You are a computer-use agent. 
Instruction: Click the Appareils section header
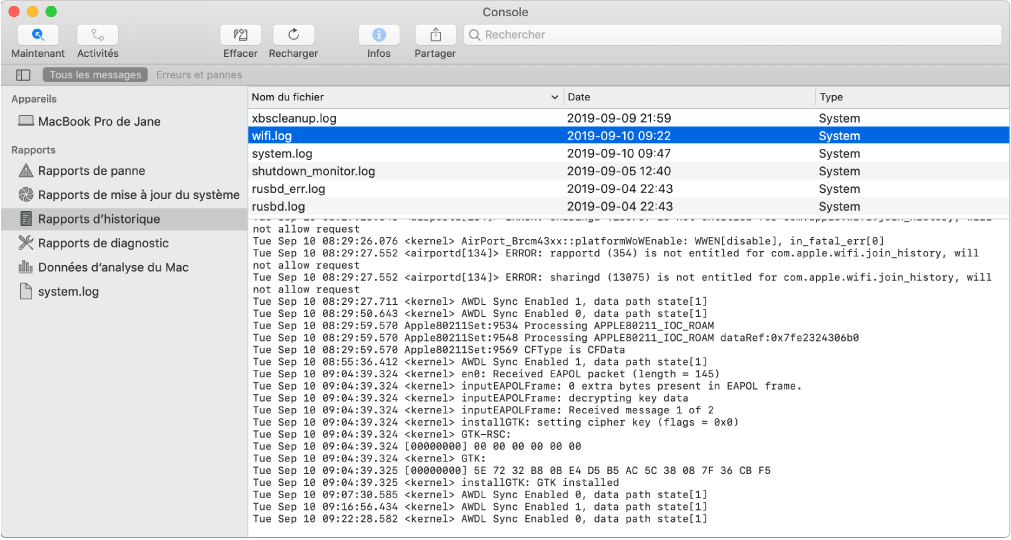tap(34, 99)
